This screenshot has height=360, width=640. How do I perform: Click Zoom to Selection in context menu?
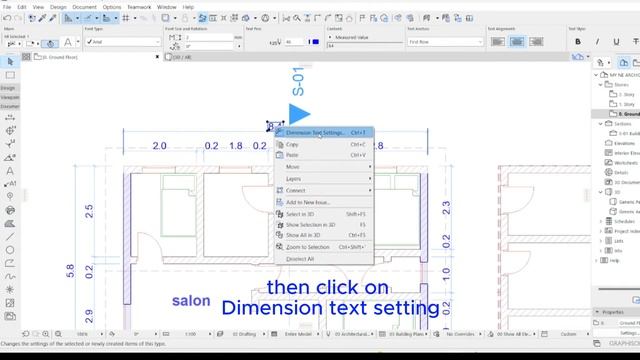pos(324,247)
